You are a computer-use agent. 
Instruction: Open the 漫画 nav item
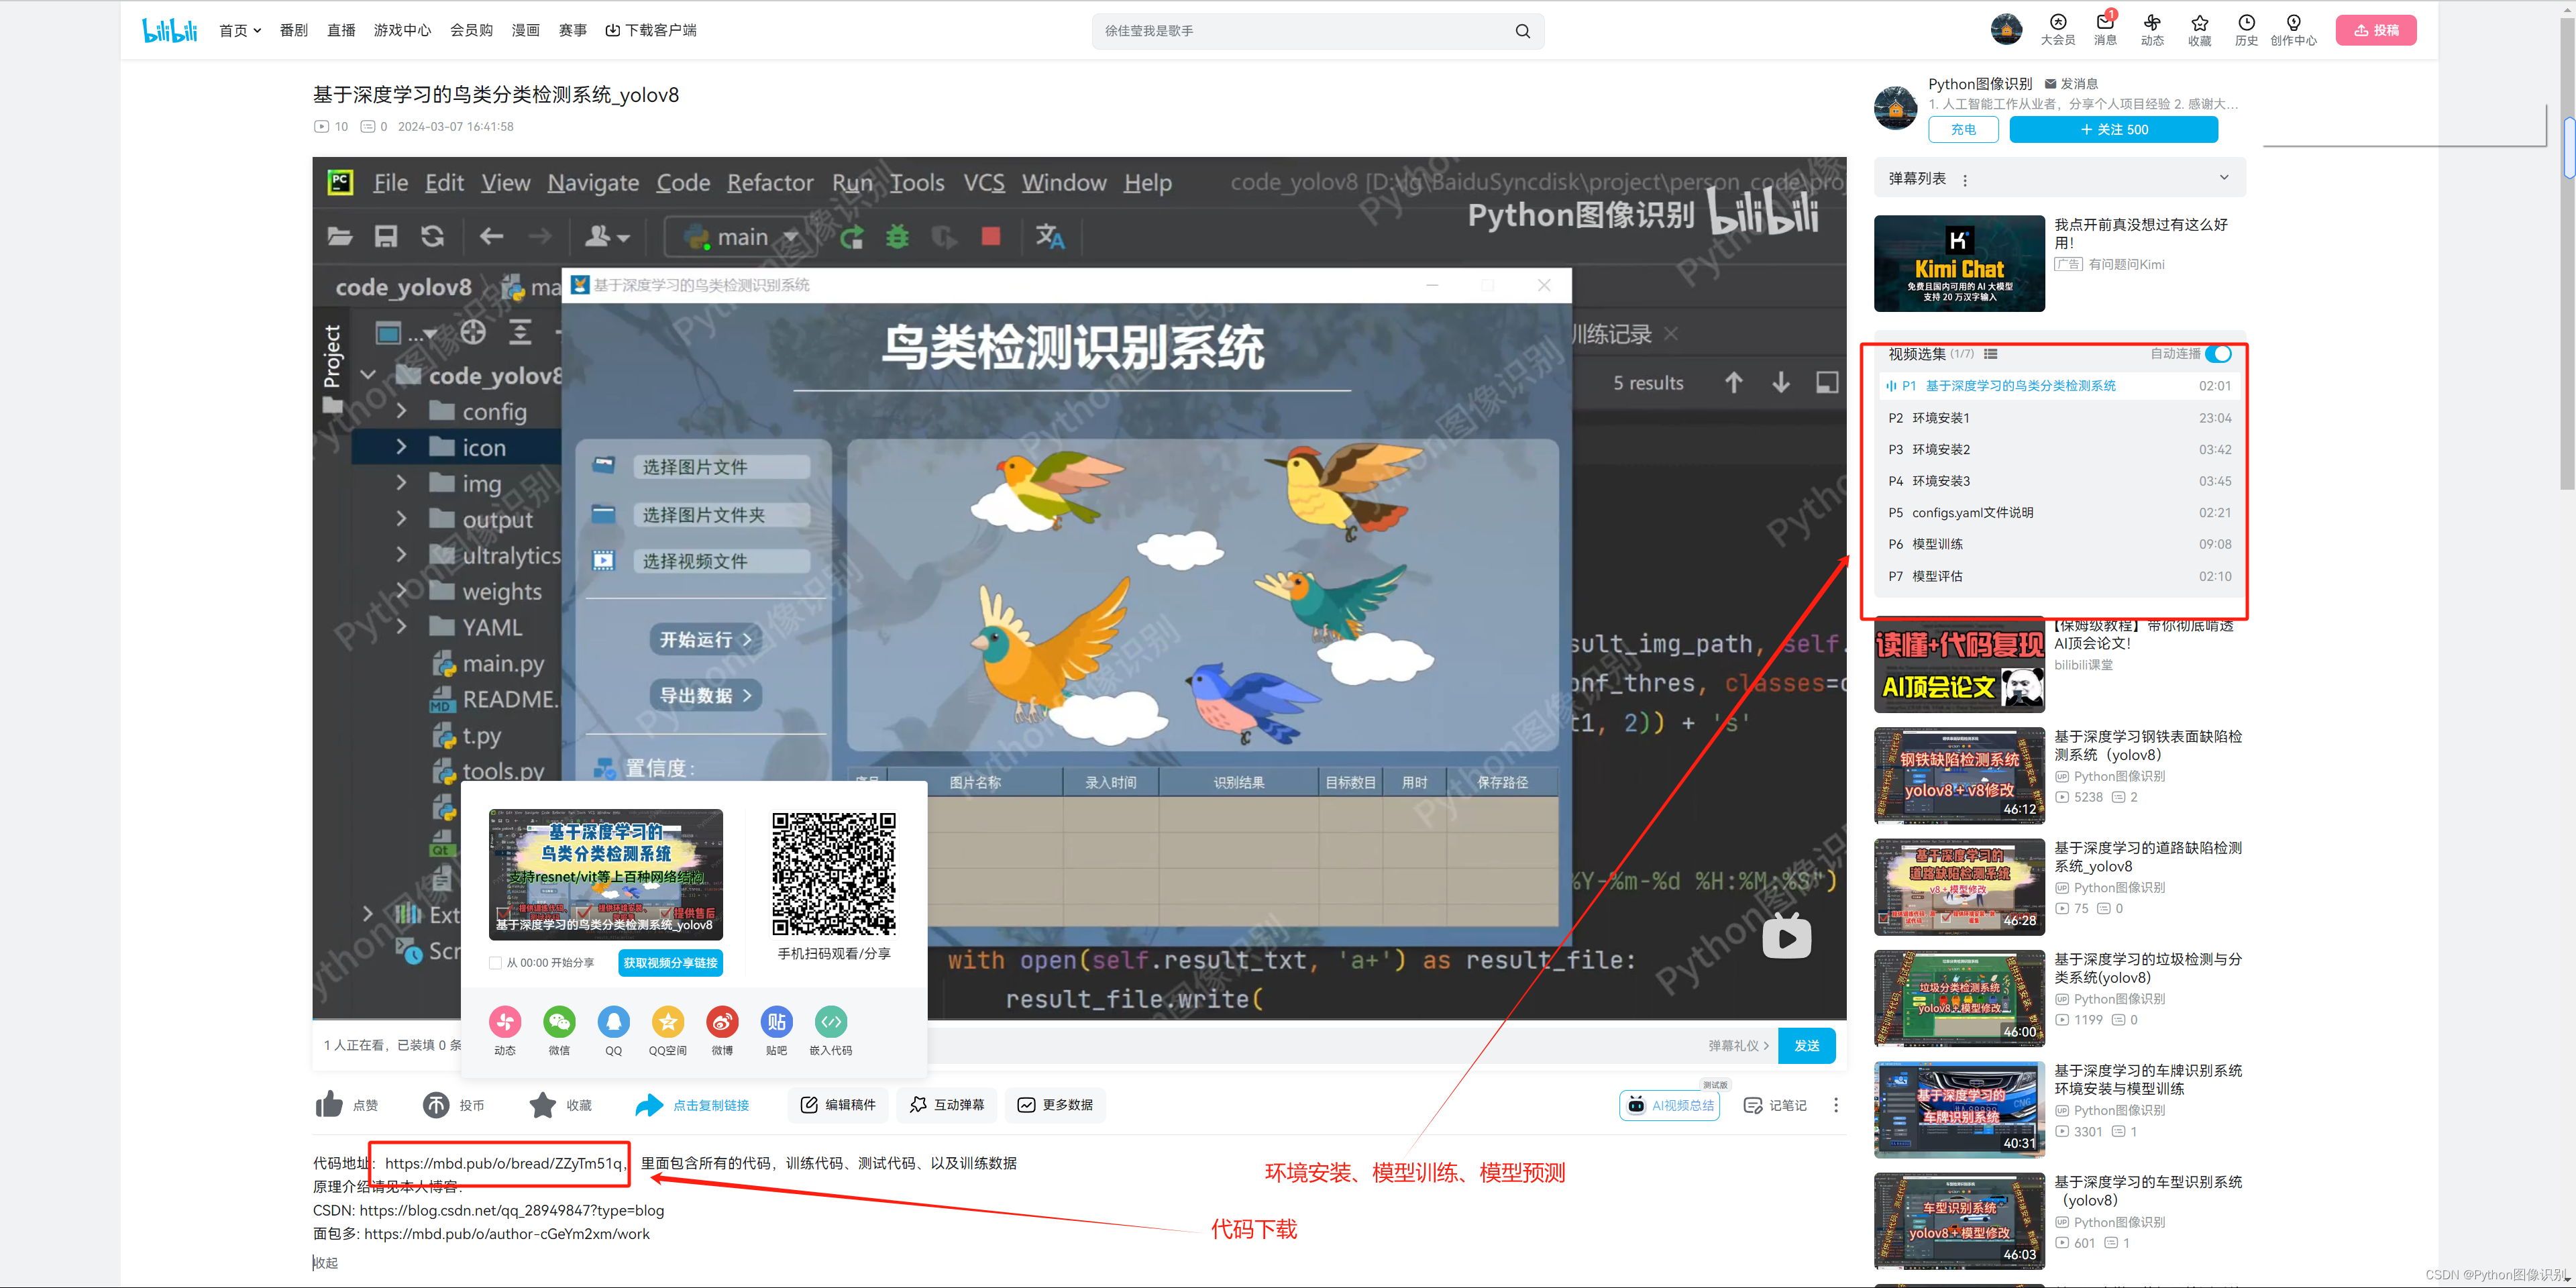tap(525, 30)
